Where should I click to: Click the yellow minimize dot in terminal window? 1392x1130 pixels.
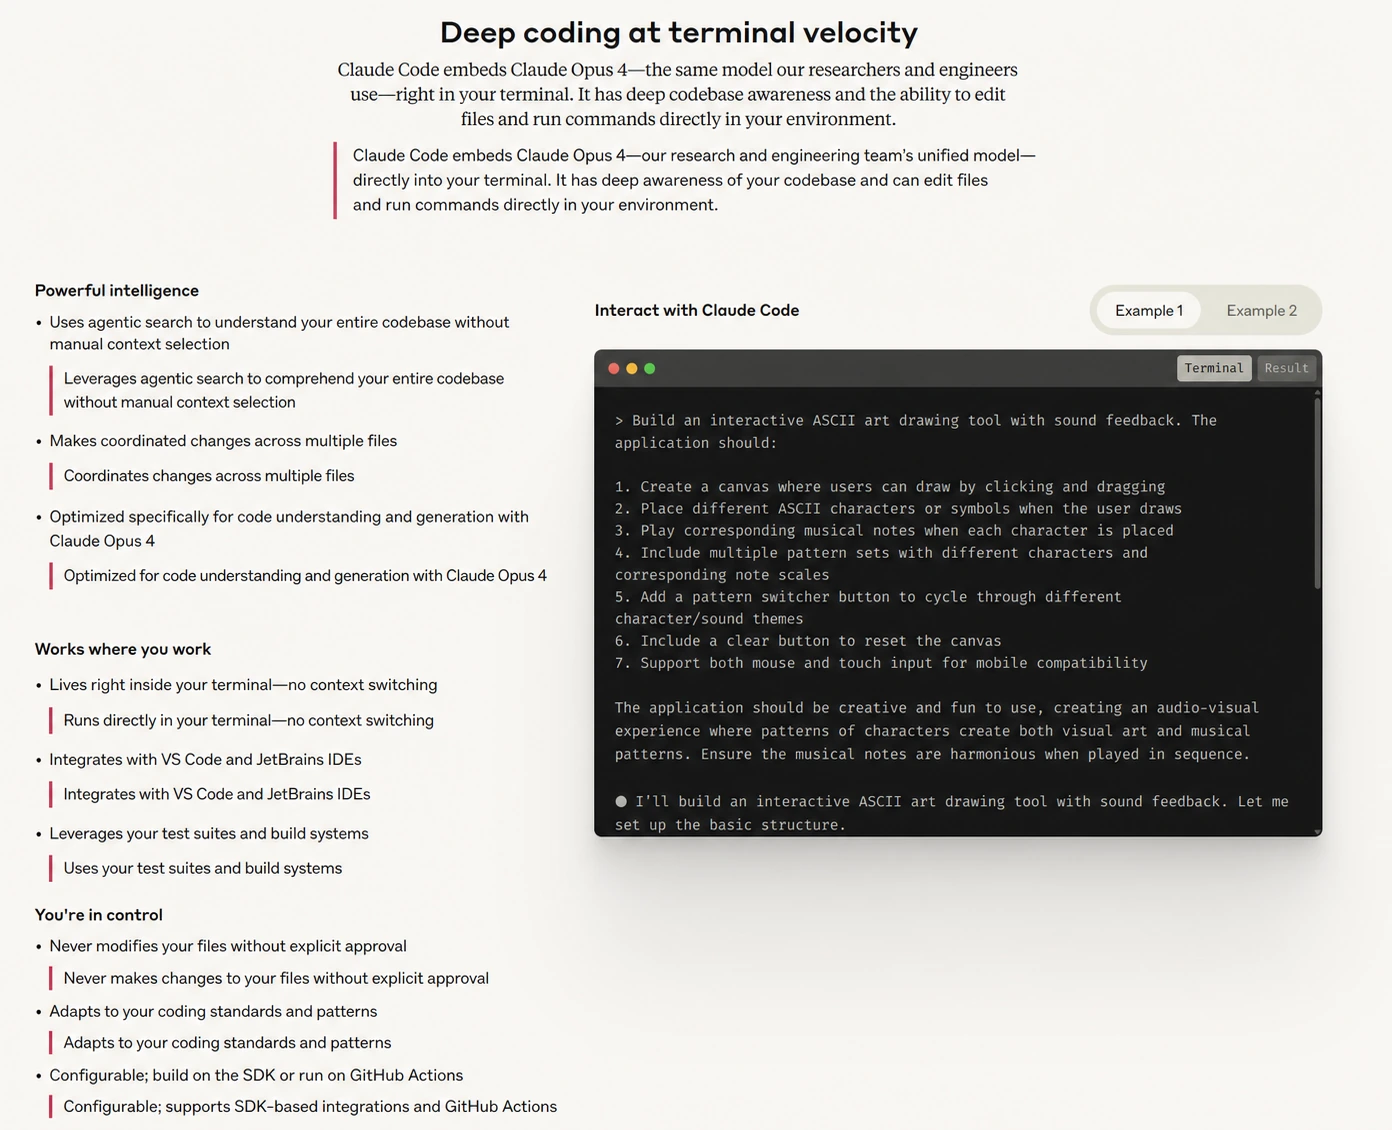[632, 369]
